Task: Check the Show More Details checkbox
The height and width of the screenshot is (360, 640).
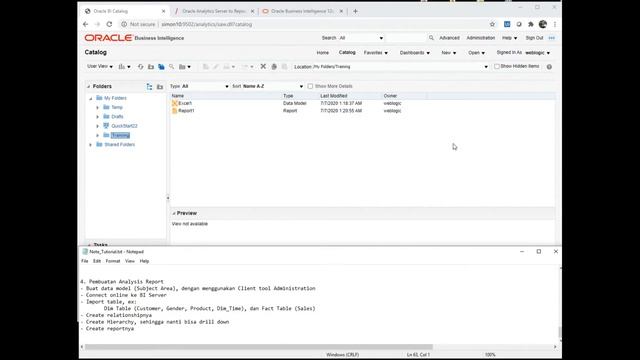Action: 310,86
